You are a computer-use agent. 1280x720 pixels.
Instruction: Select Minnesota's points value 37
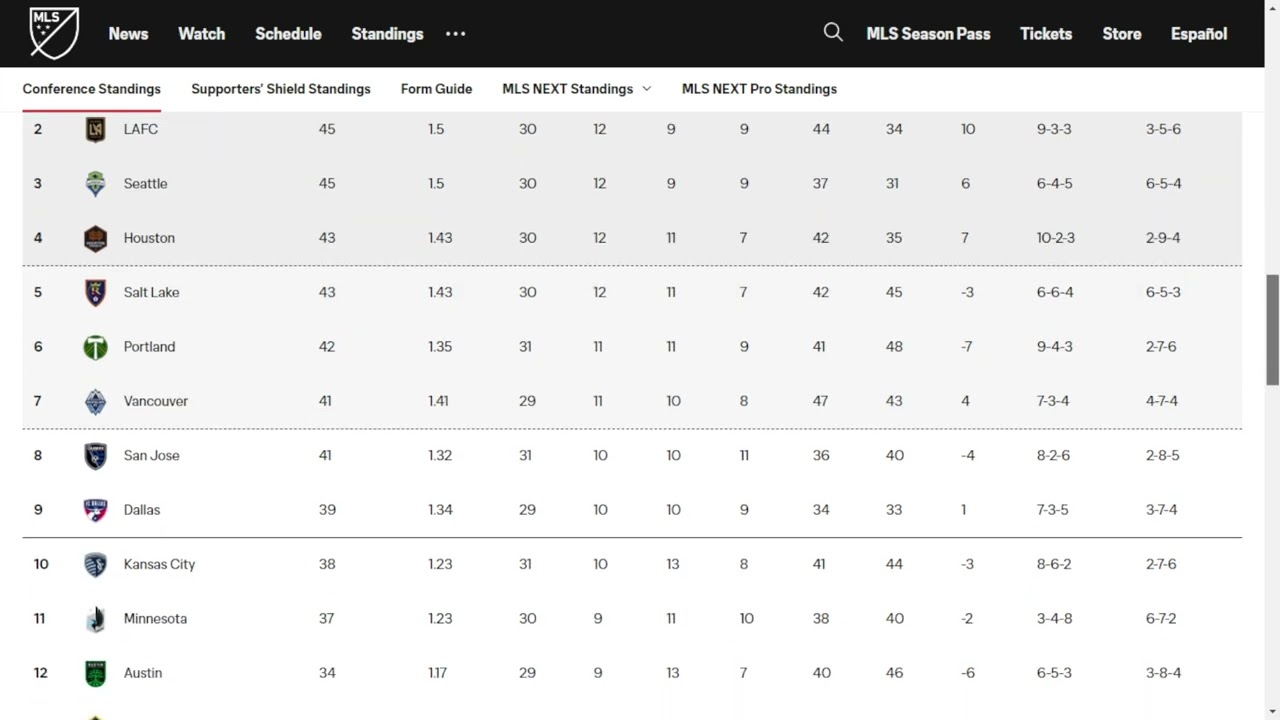pos(326,619)
